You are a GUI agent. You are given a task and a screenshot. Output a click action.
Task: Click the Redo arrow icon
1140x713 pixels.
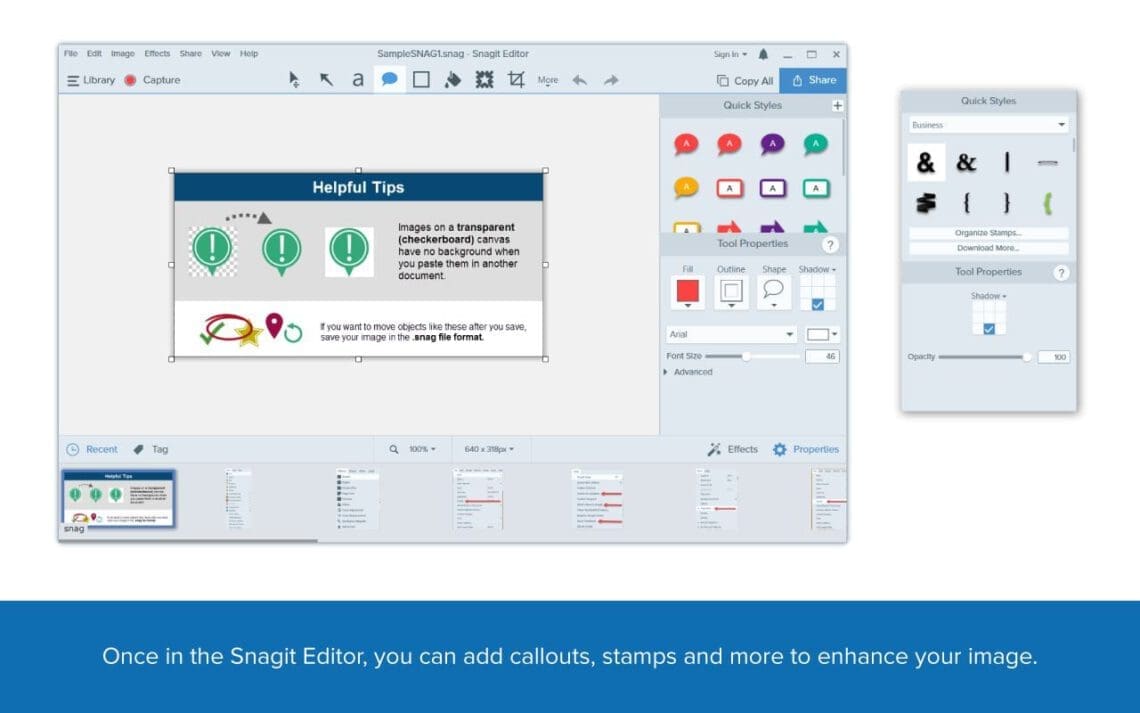[611, 80]
